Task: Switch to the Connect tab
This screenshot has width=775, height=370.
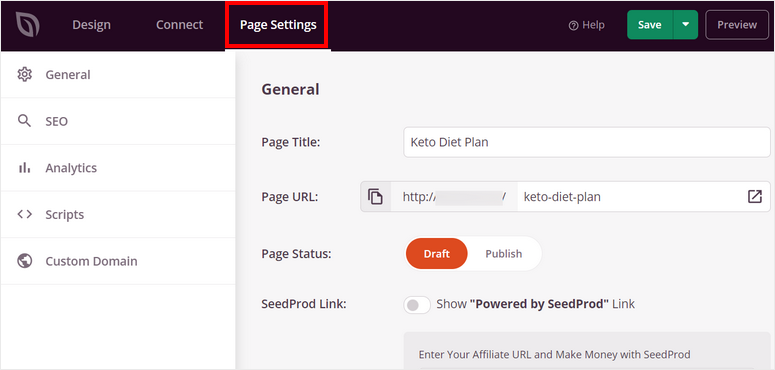Action: tap(179, 25)
